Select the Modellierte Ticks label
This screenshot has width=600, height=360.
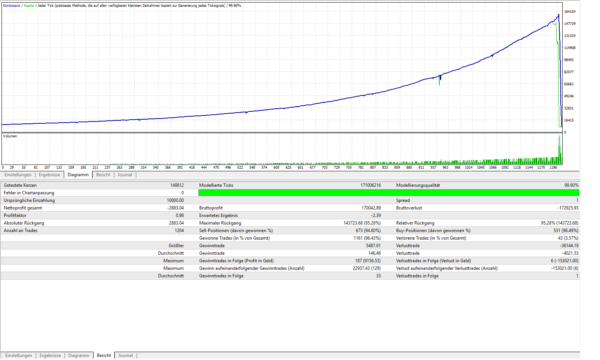(216, 185)
